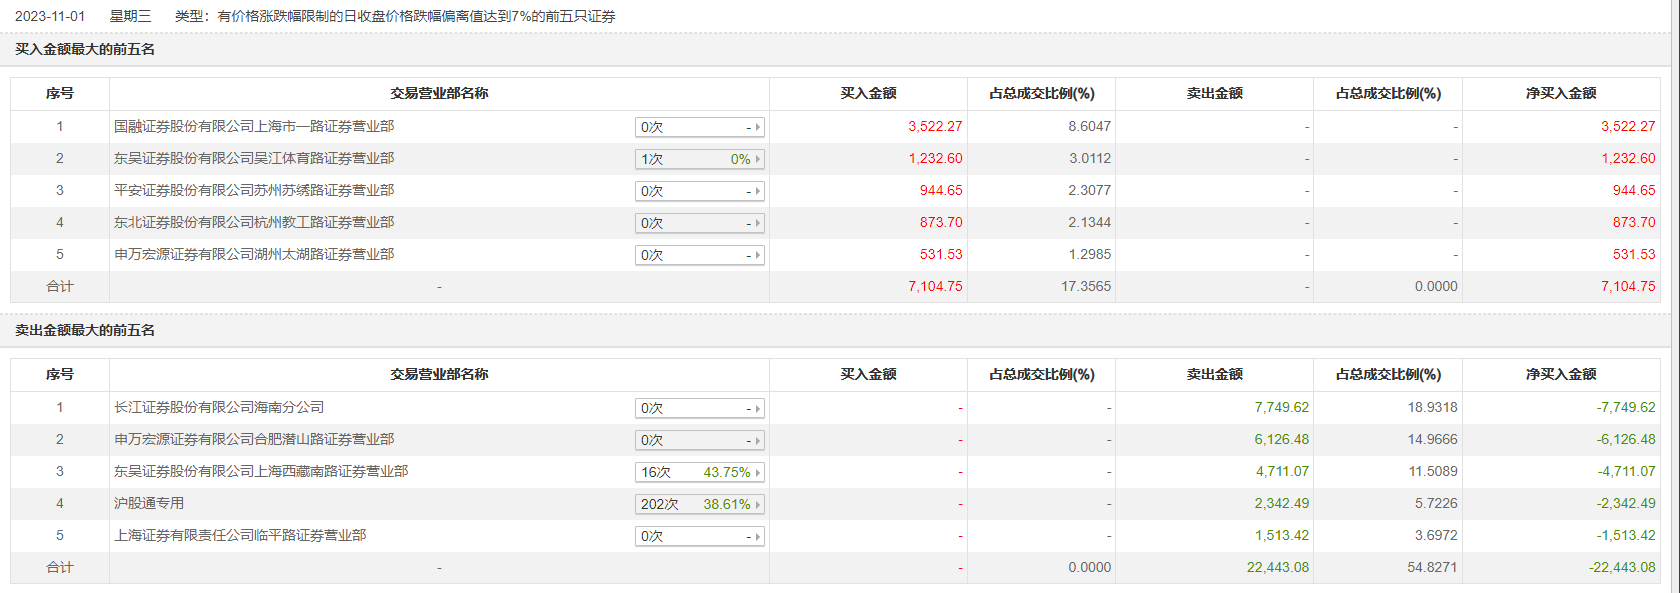Viewport: 1680px width, 593px height.
Task: Open the 0次 dropdown beside 东北证券杭州教工路营业部
Action: pos(699,223)
